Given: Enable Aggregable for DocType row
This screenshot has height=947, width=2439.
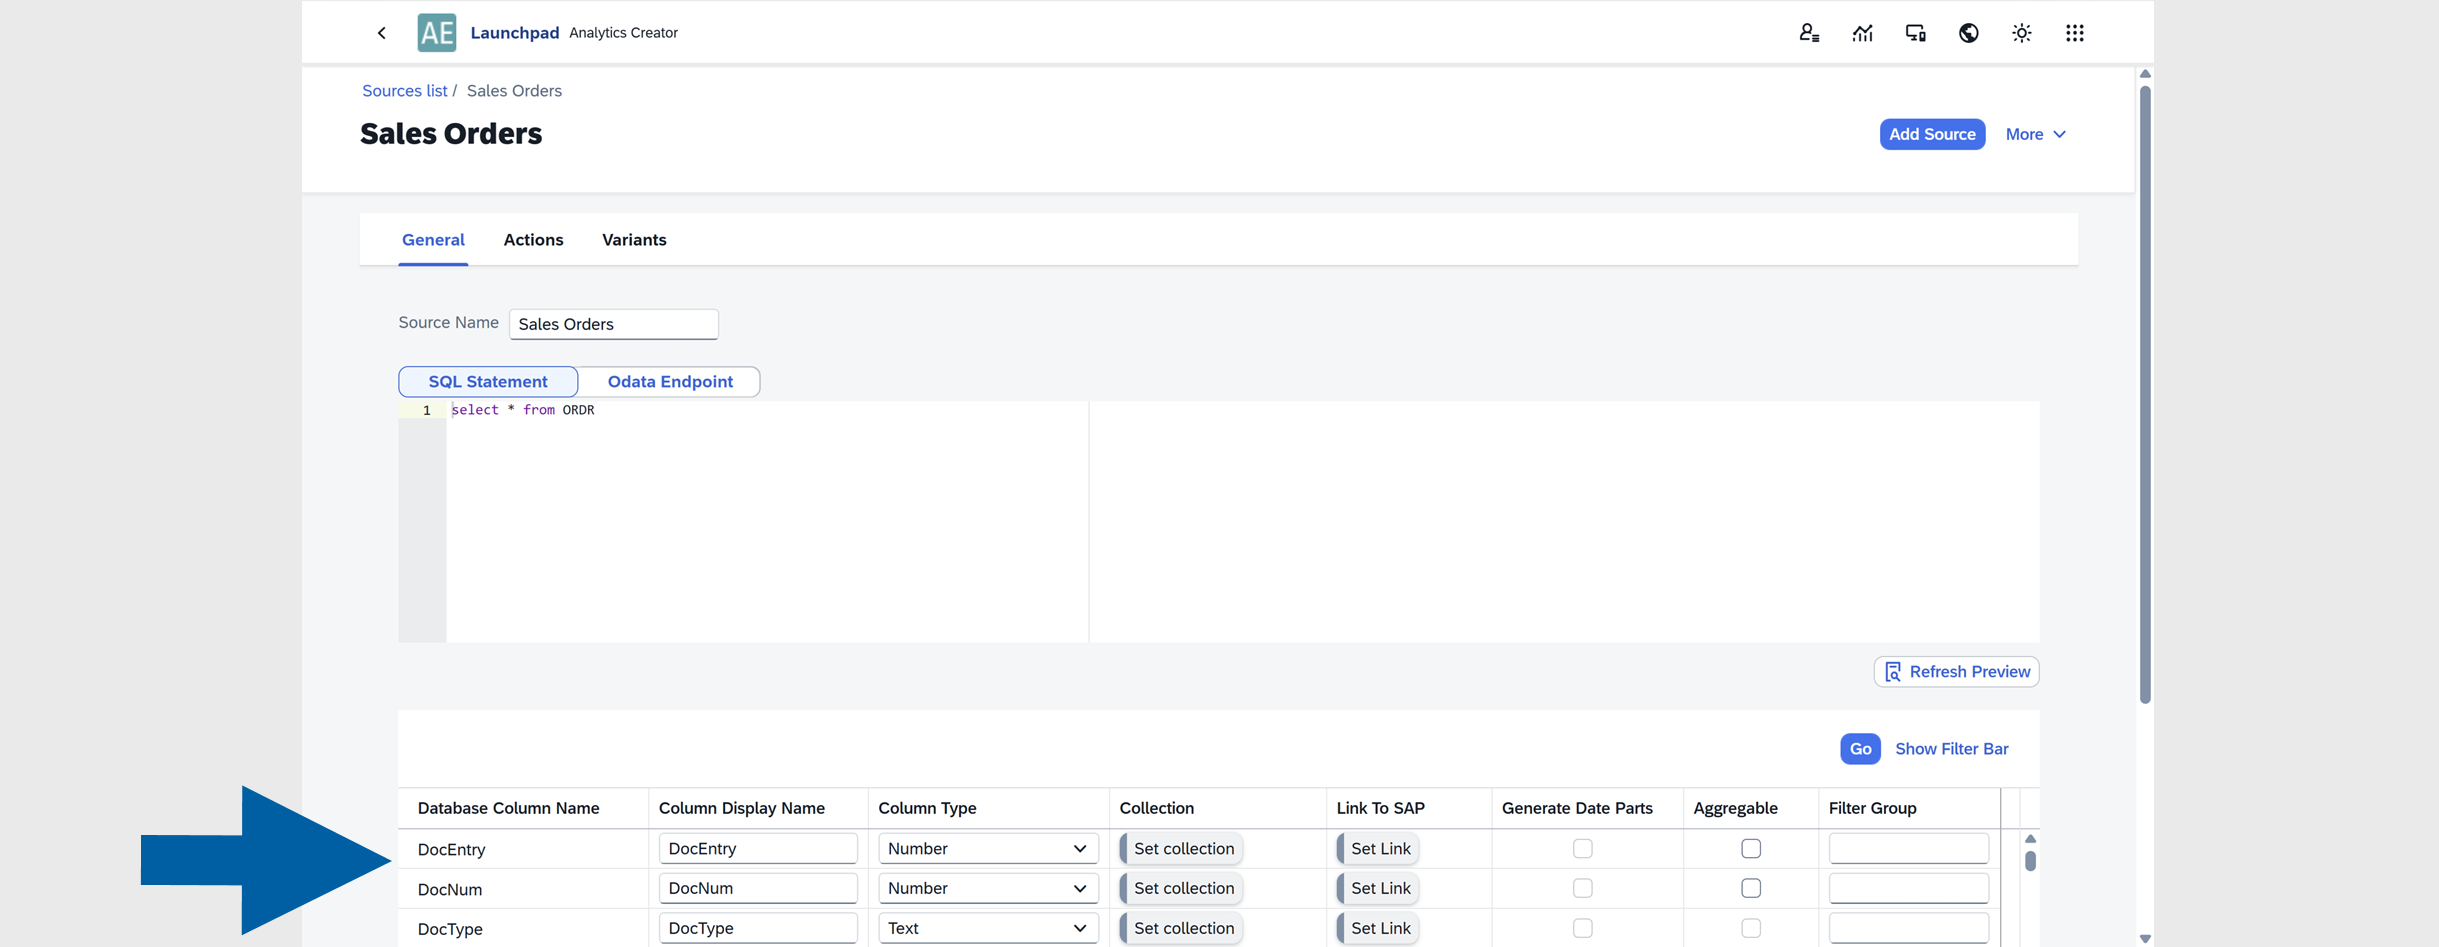Looking at the screenshot, I should (1750, 928).
